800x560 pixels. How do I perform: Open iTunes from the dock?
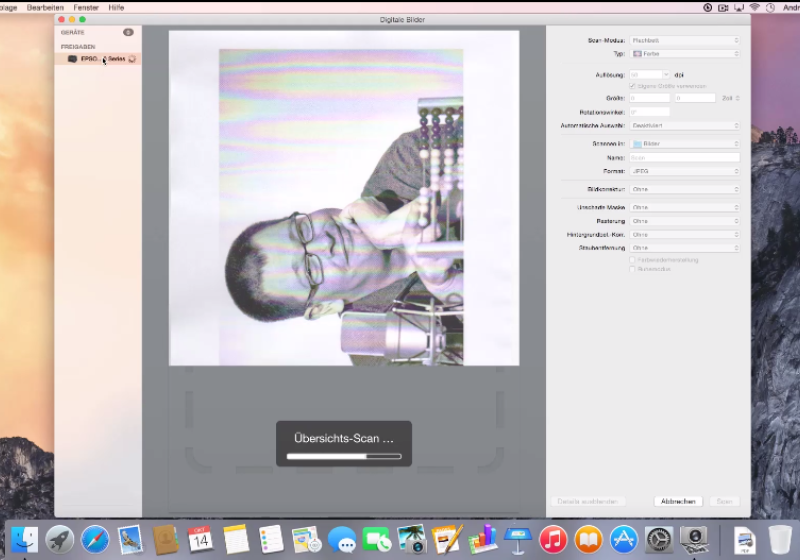pyautogui.click(x=553, y=539)
